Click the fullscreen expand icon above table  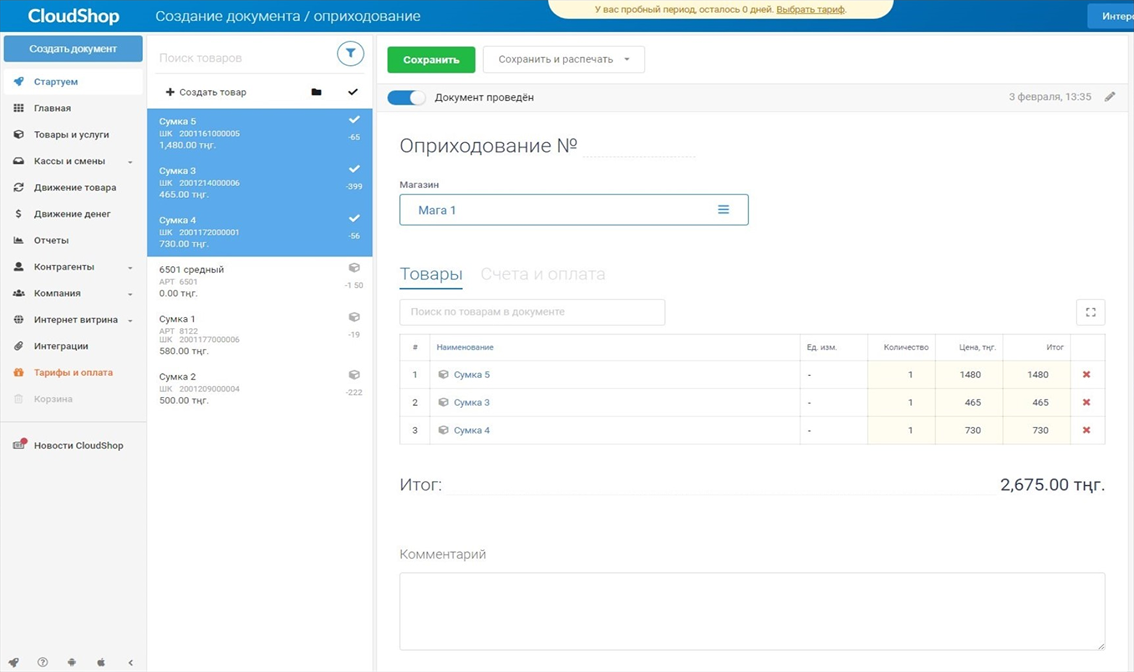(x=1090, y=312)
